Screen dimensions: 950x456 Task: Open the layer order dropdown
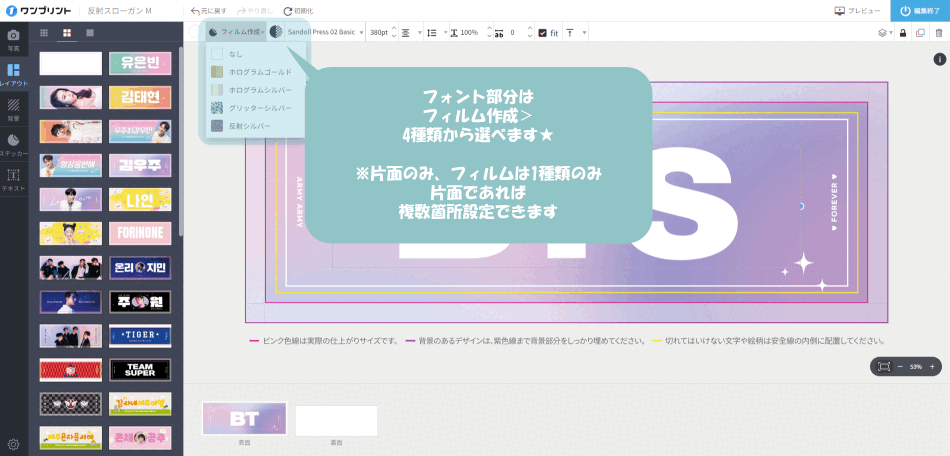click(884, 33)
